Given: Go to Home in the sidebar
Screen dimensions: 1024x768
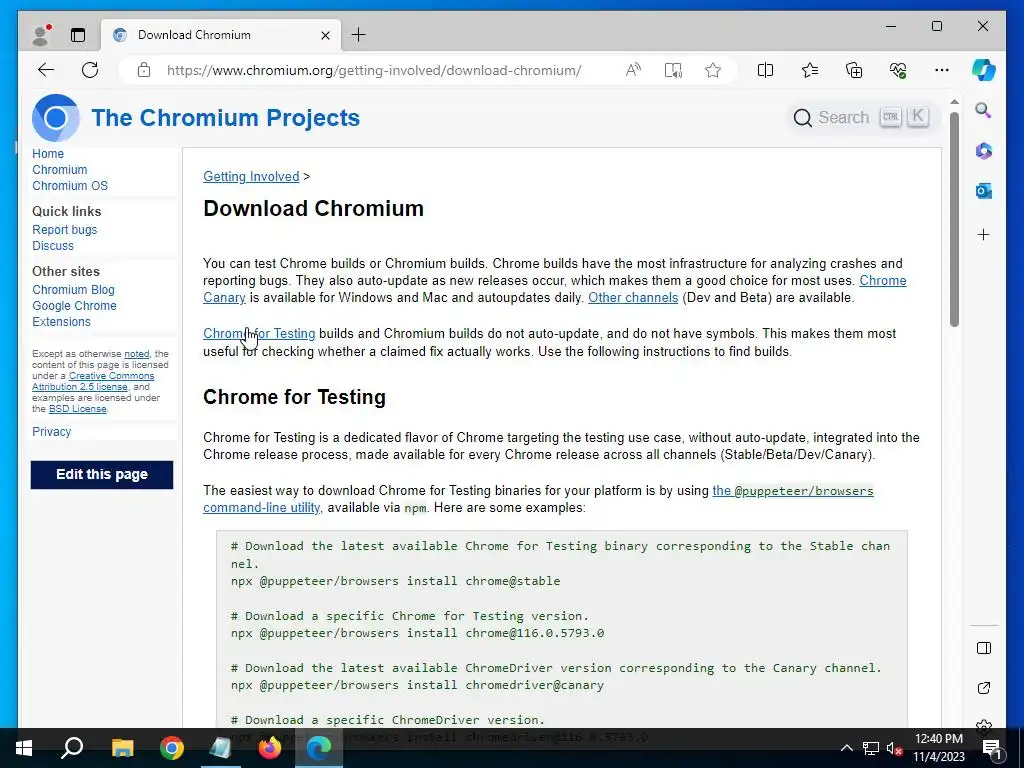Looking at the screenshot, I should click(x=48, y=154).
